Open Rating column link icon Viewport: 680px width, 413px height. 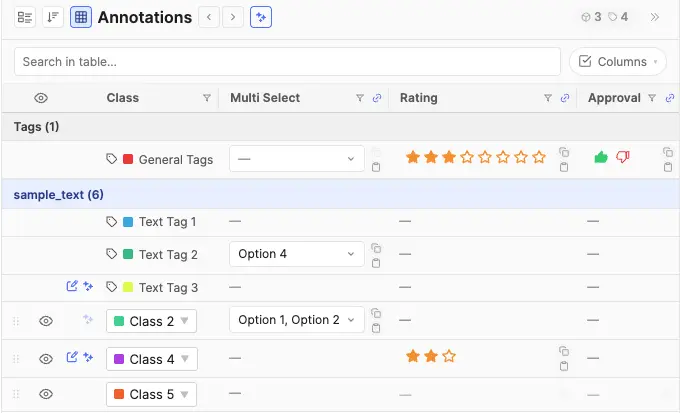click(x=565, y=98)
